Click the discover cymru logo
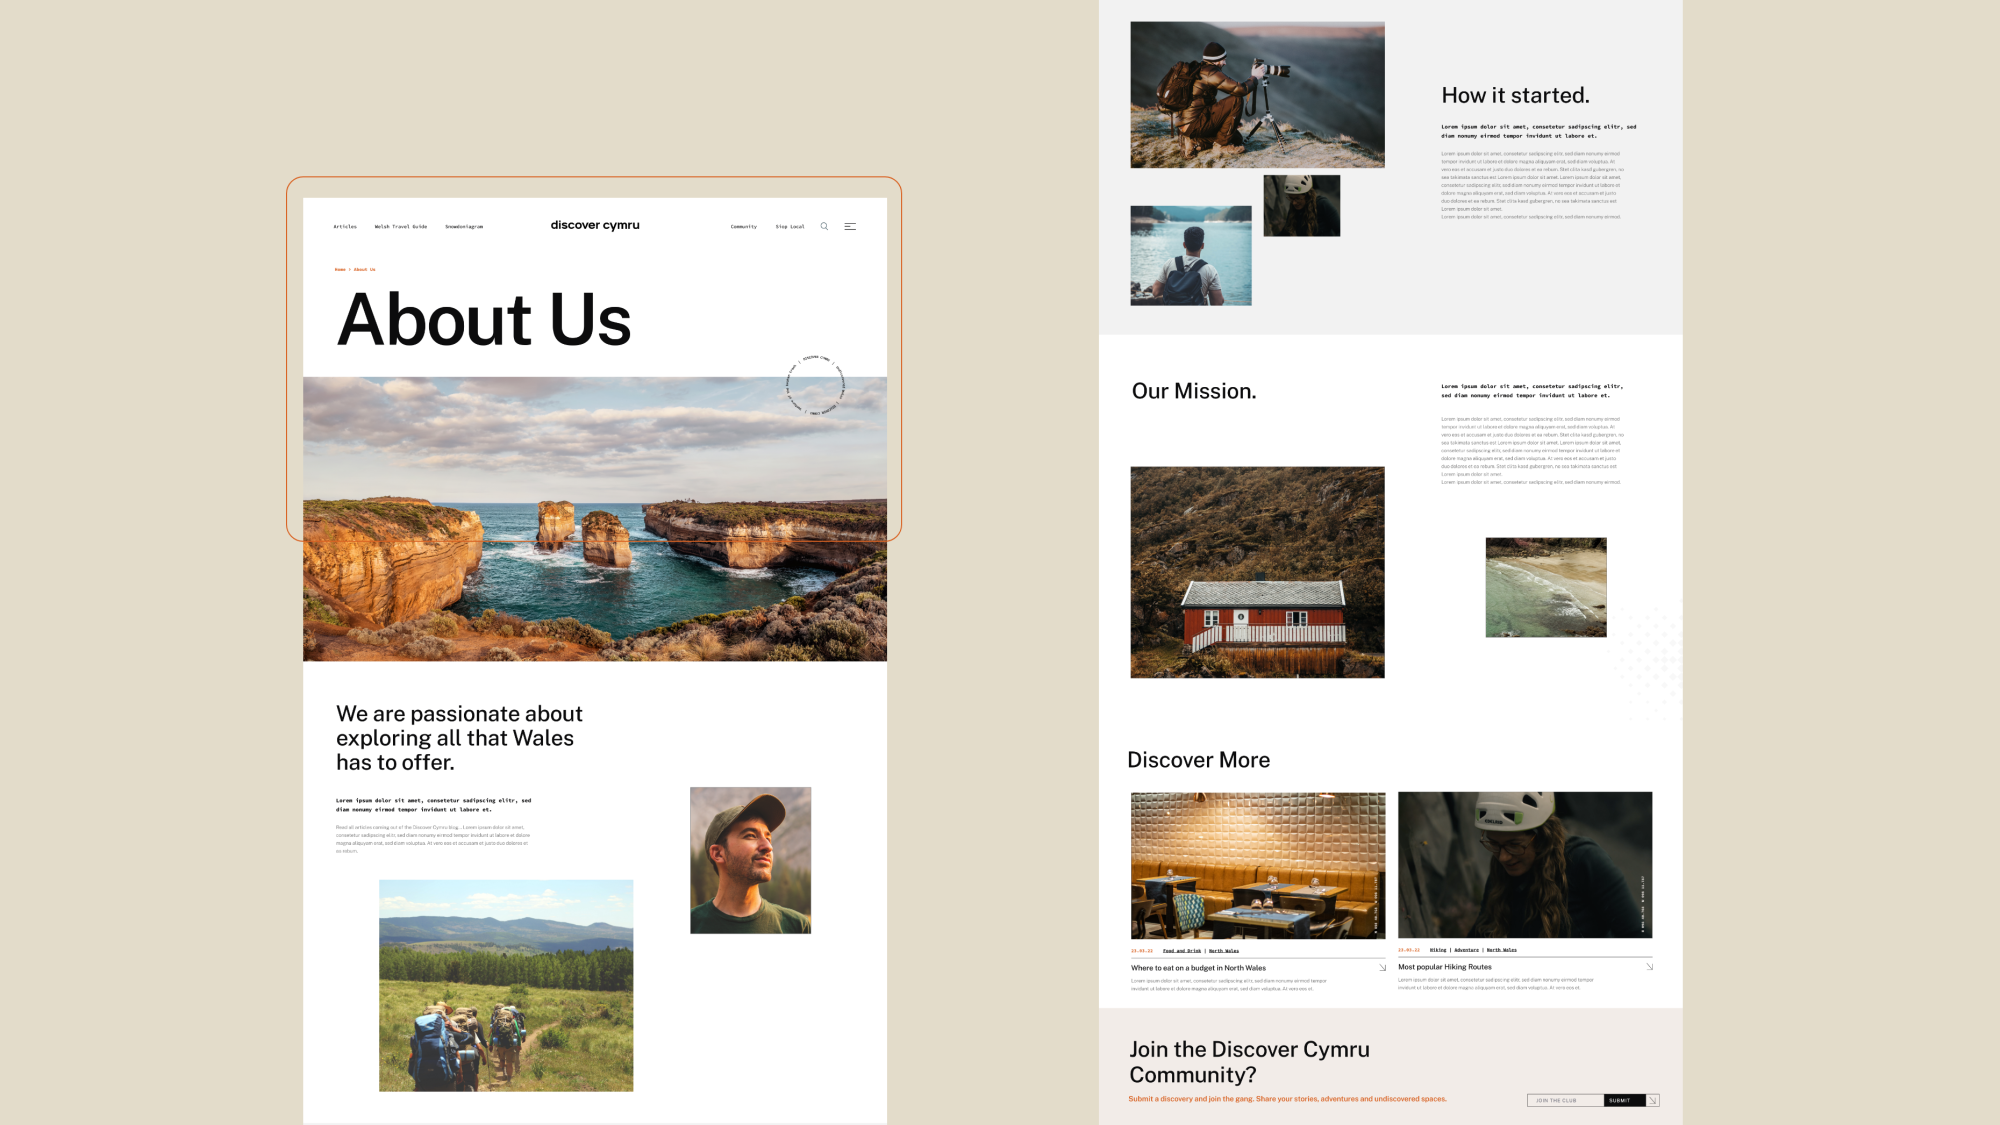Image resolution: width=2000 pixels, height=1125 pixels. 595,225
